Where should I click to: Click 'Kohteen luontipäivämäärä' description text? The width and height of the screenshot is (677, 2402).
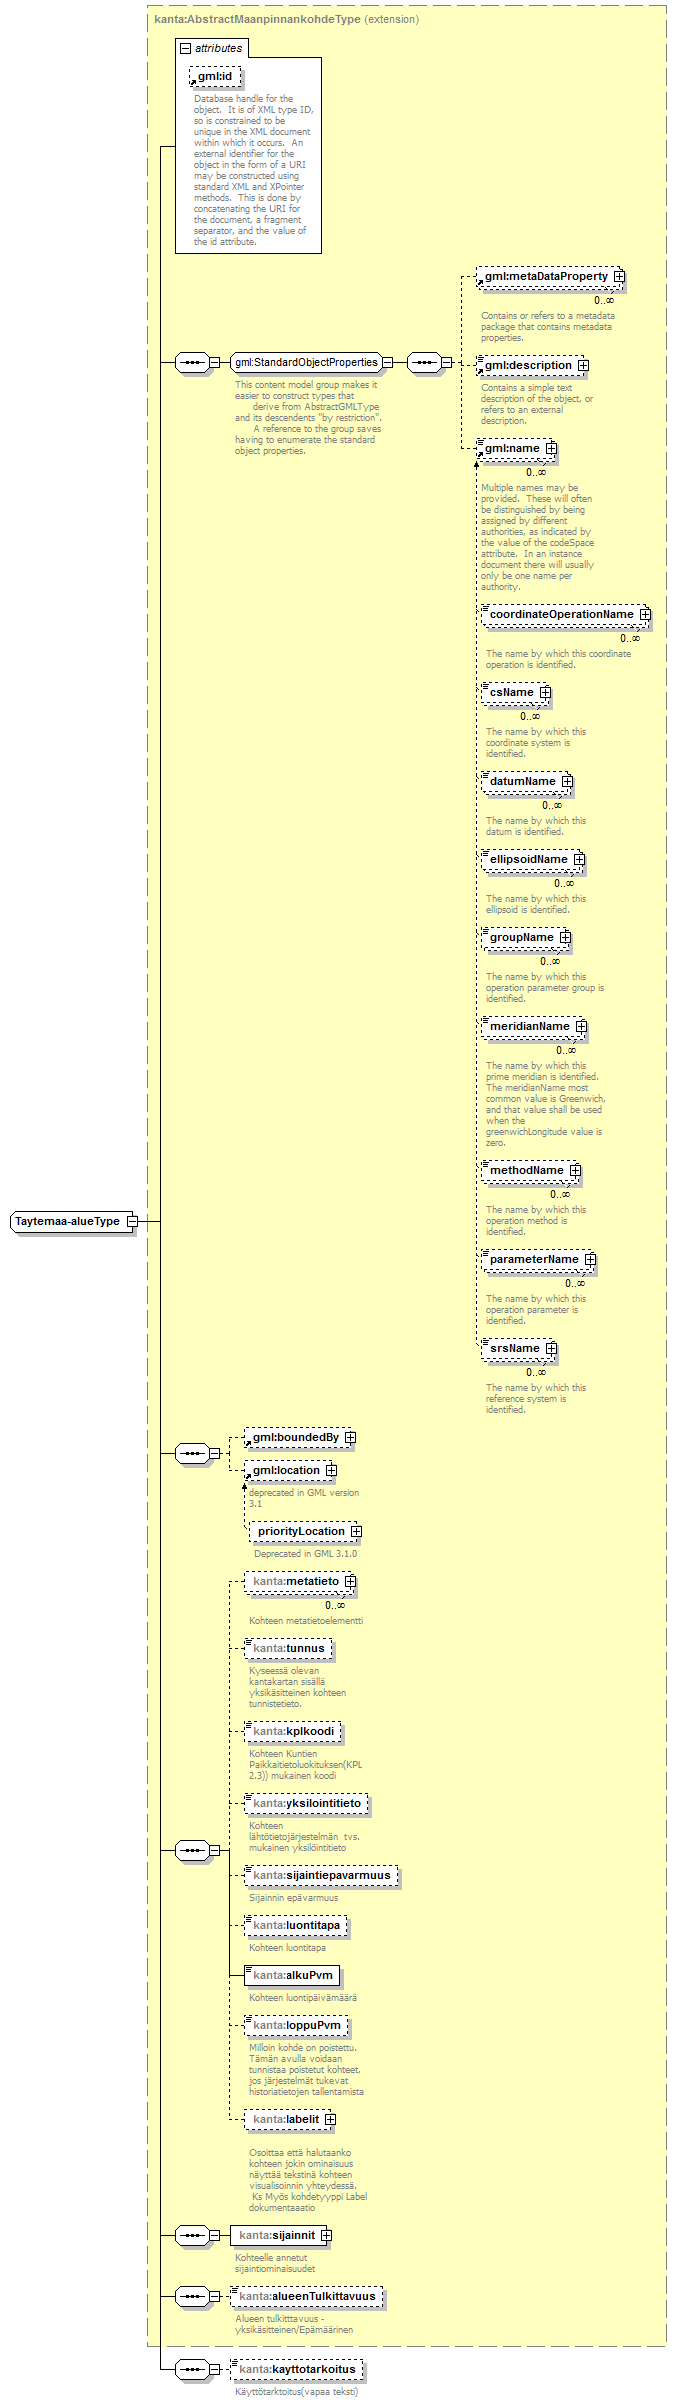click(303, 1997)
